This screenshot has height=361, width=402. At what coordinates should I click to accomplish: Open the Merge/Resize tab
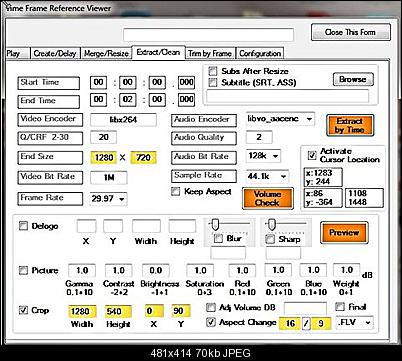click(x=106, y=53)
